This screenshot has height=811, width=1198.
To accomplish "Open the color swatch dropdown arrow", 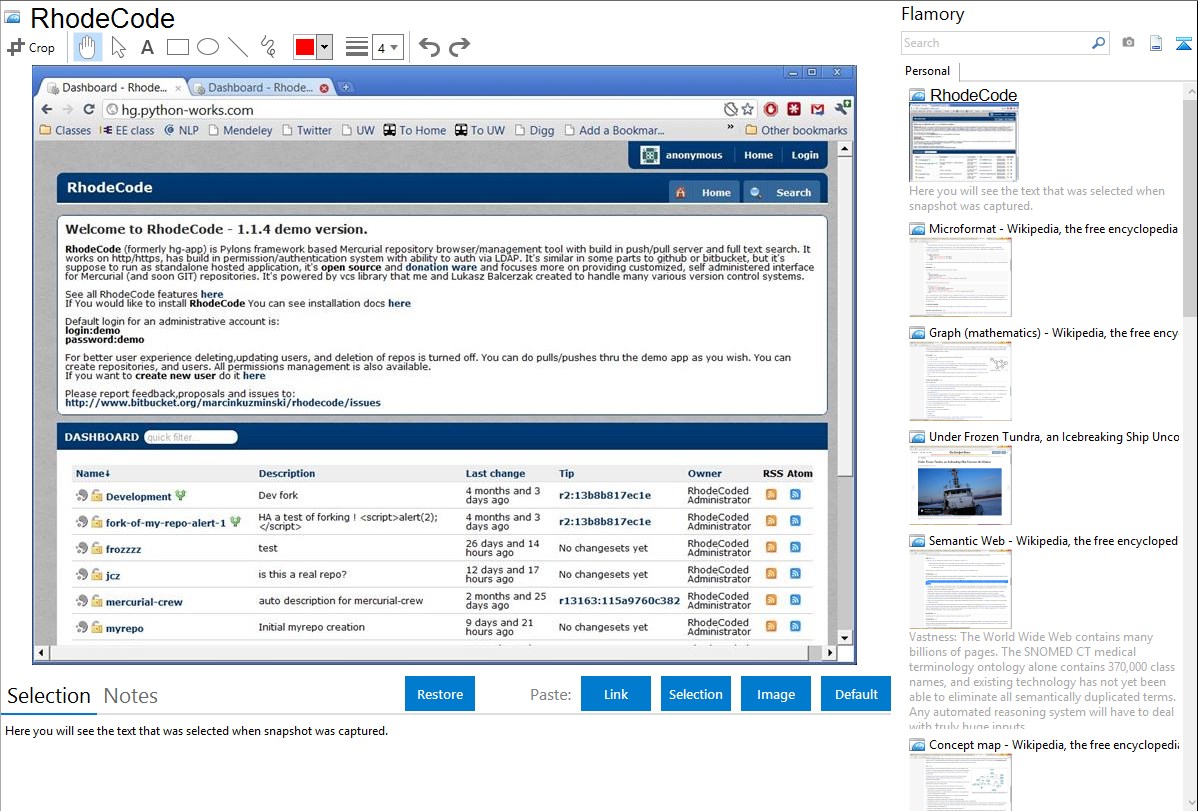I will click(325, 47).
